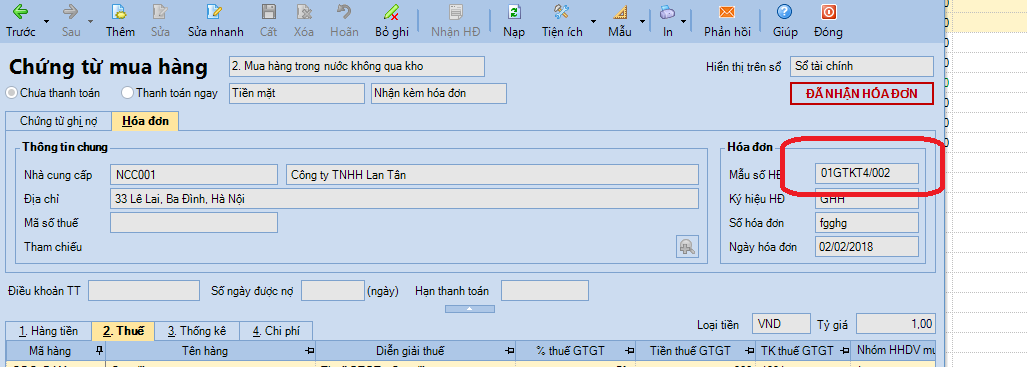Add a new voucher with Thêm
Image resolution: width=1027 pixels, height=367 pixels.
pyautogui.click(x=120, y=20)
